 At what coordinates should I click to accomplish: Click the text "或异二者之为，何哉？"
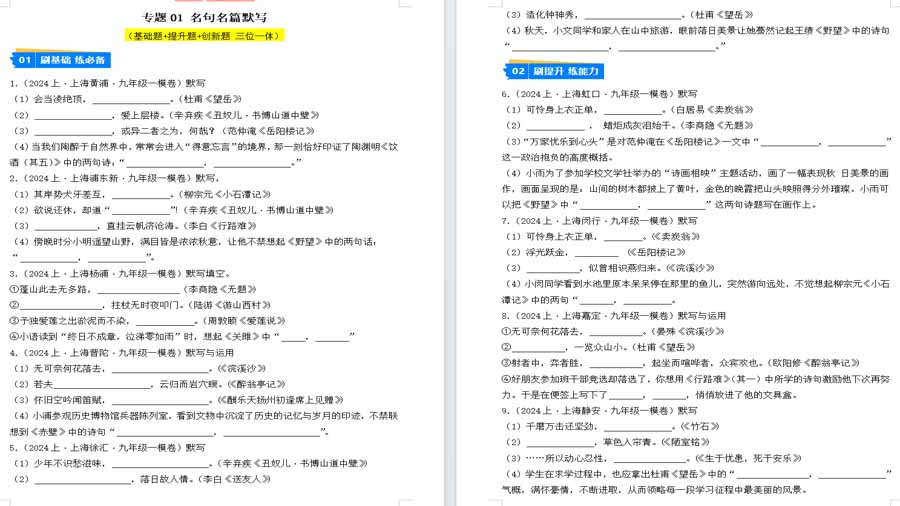166,131
